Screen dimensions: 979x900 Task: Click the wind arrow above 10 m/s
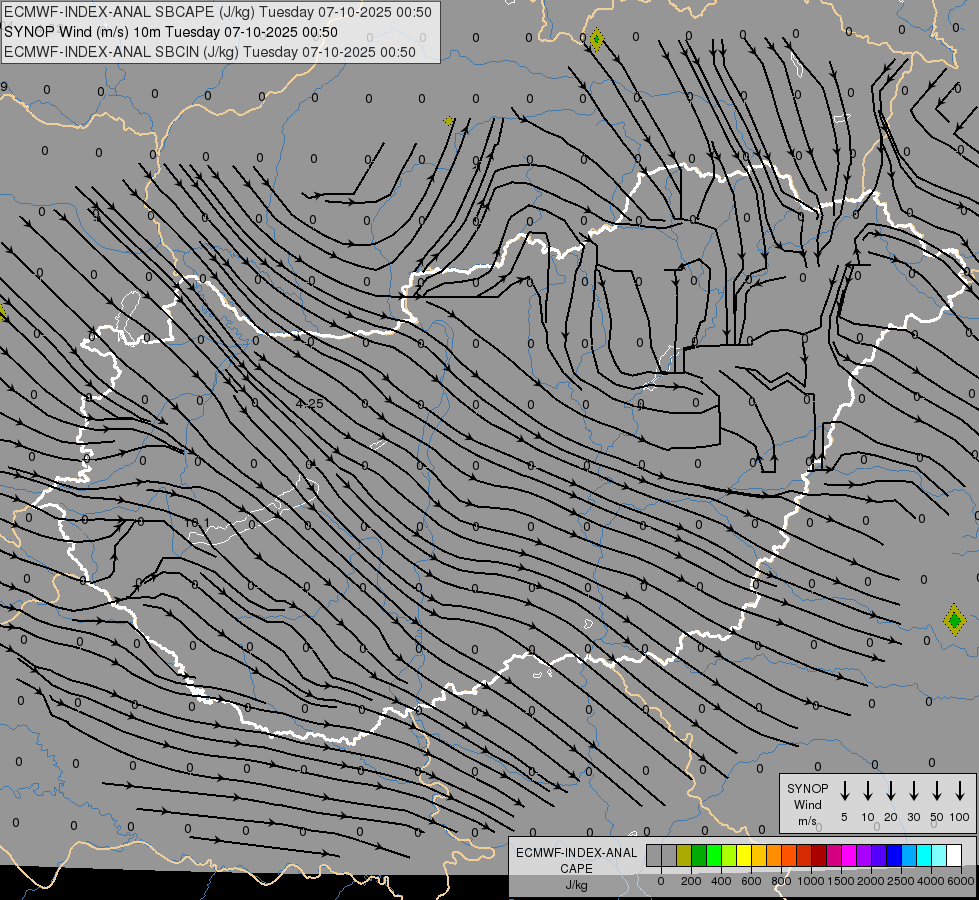coord(868,791)
